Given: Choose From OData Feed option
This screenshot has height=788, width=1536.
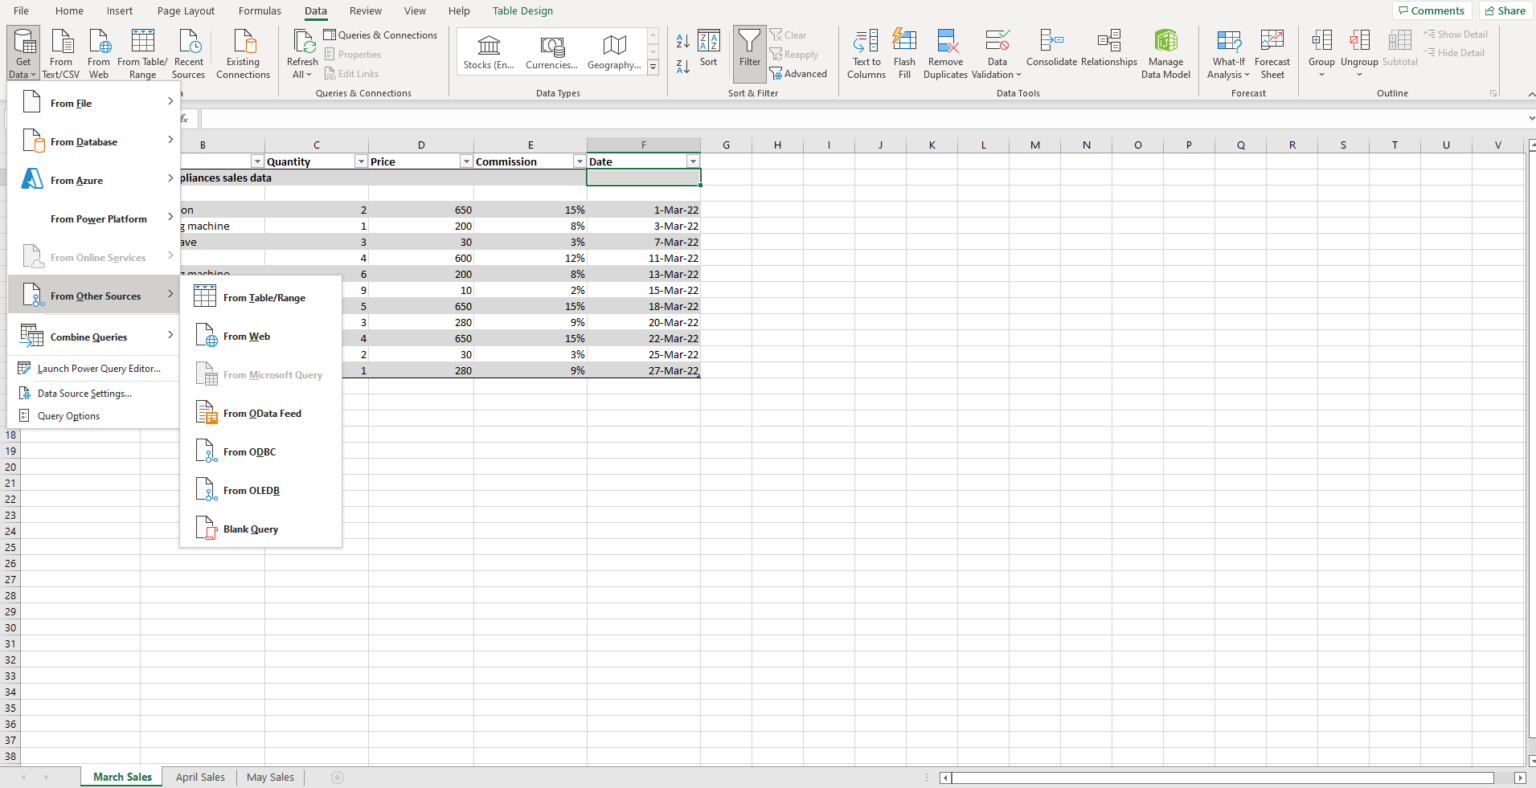Looking at the screenshot, I should tap(261, 412).
